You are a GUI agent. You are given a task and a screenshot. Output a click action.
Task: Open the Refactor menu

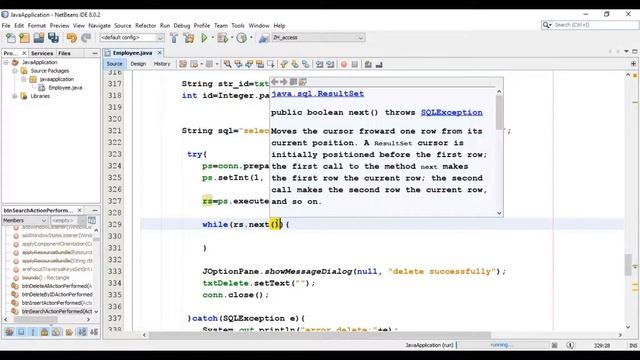coord(145,25)
